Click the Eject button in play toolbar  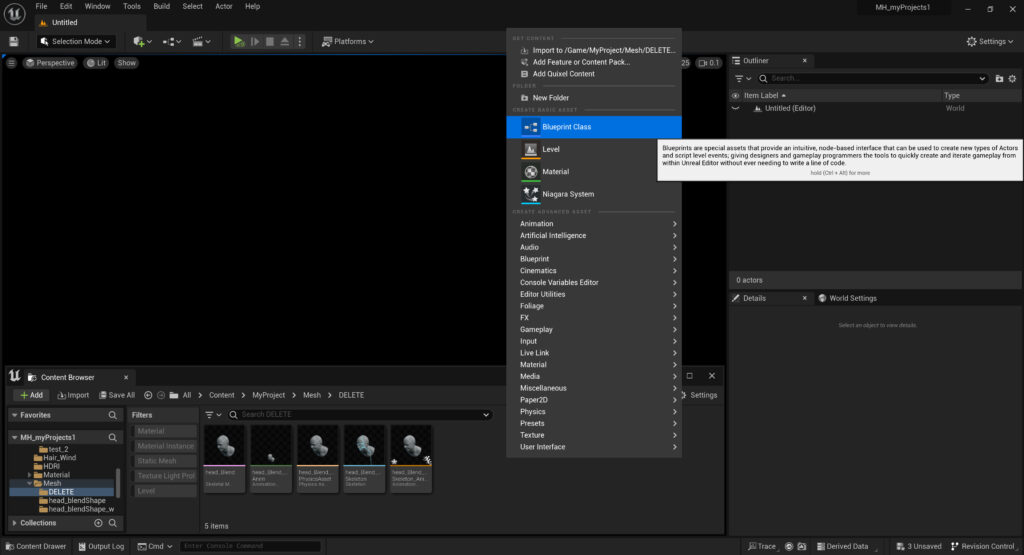coord(285,41)
